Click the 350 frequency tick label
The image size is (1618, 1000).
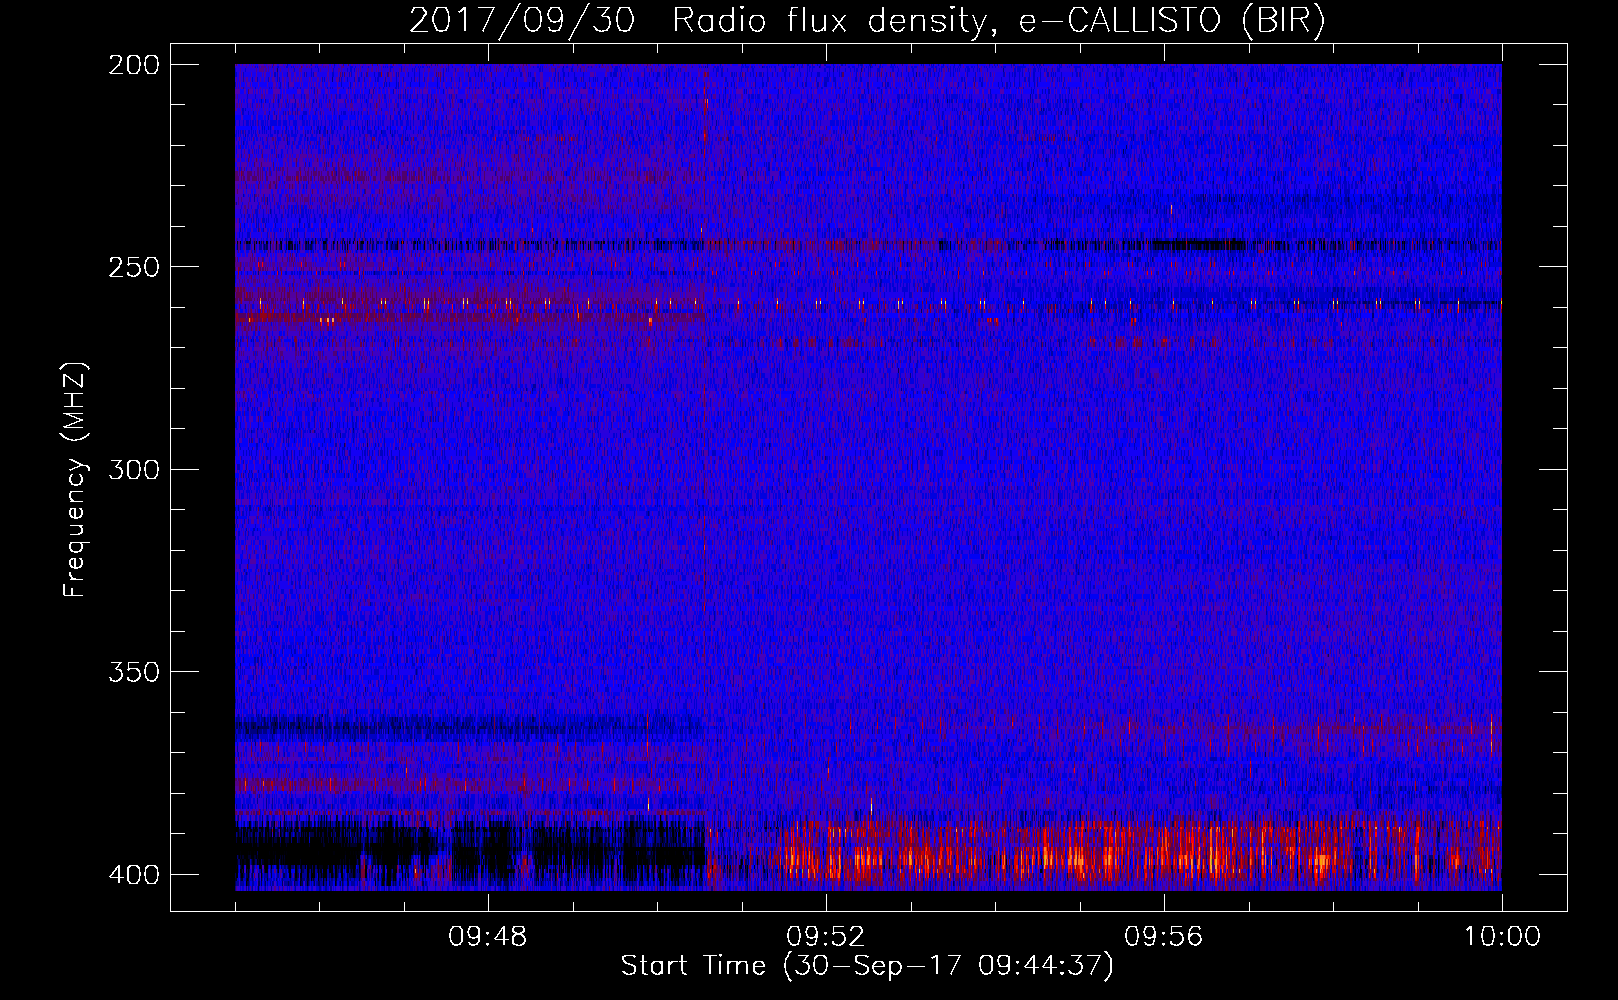(134, 672)
